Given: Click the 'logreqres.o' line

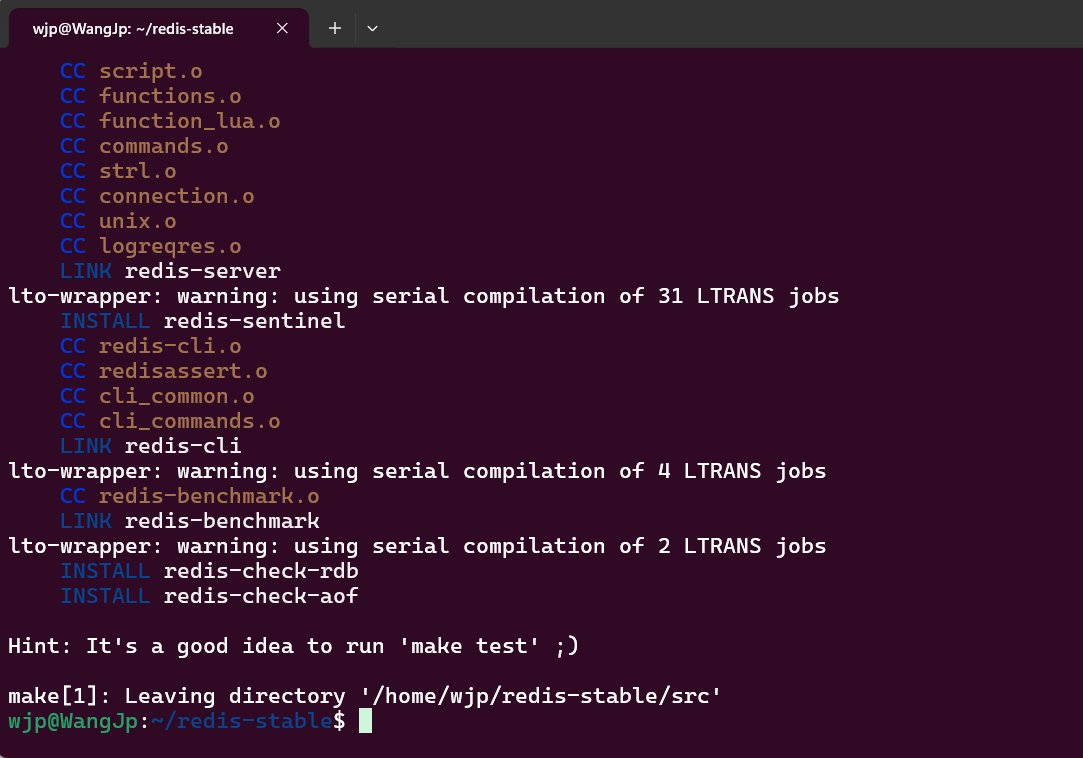Looking at the screenshot, I should (x=151, y=246).
